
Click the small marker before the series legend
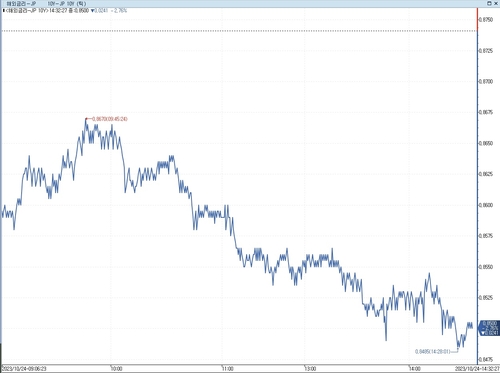(x=4, y=11)
